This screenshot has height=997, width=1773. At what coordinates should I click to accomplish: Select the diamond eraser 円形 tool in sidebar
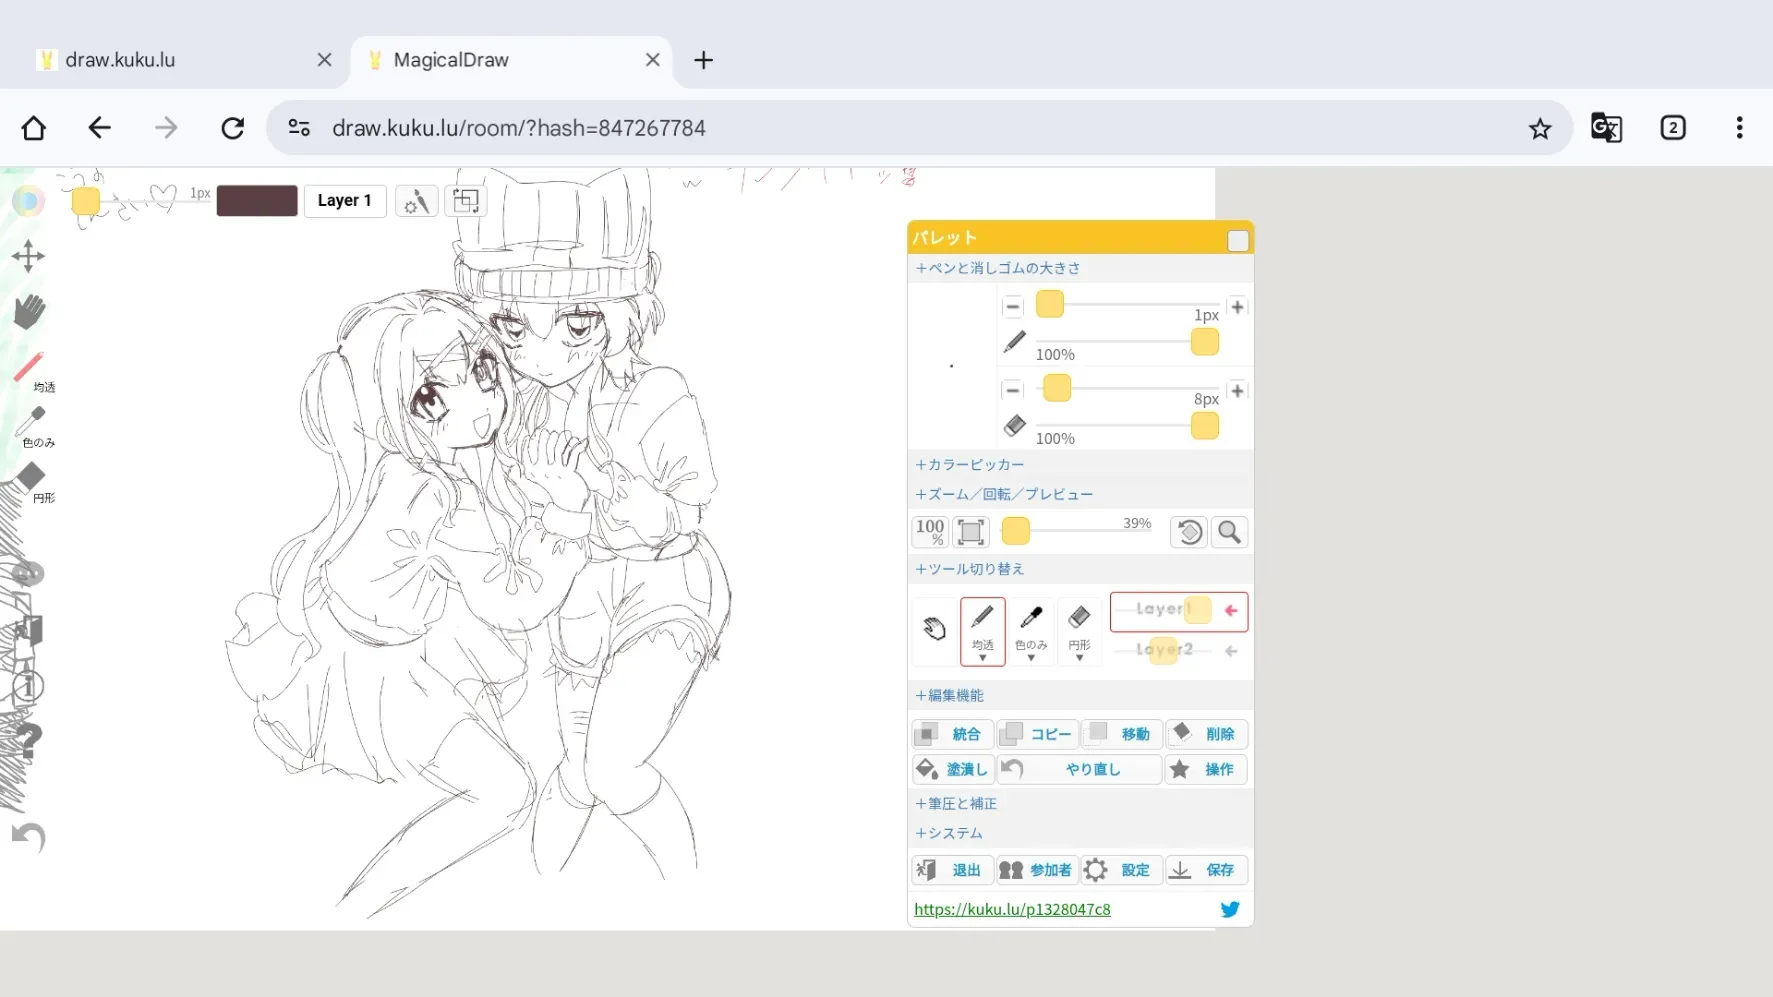pos(32,482)
